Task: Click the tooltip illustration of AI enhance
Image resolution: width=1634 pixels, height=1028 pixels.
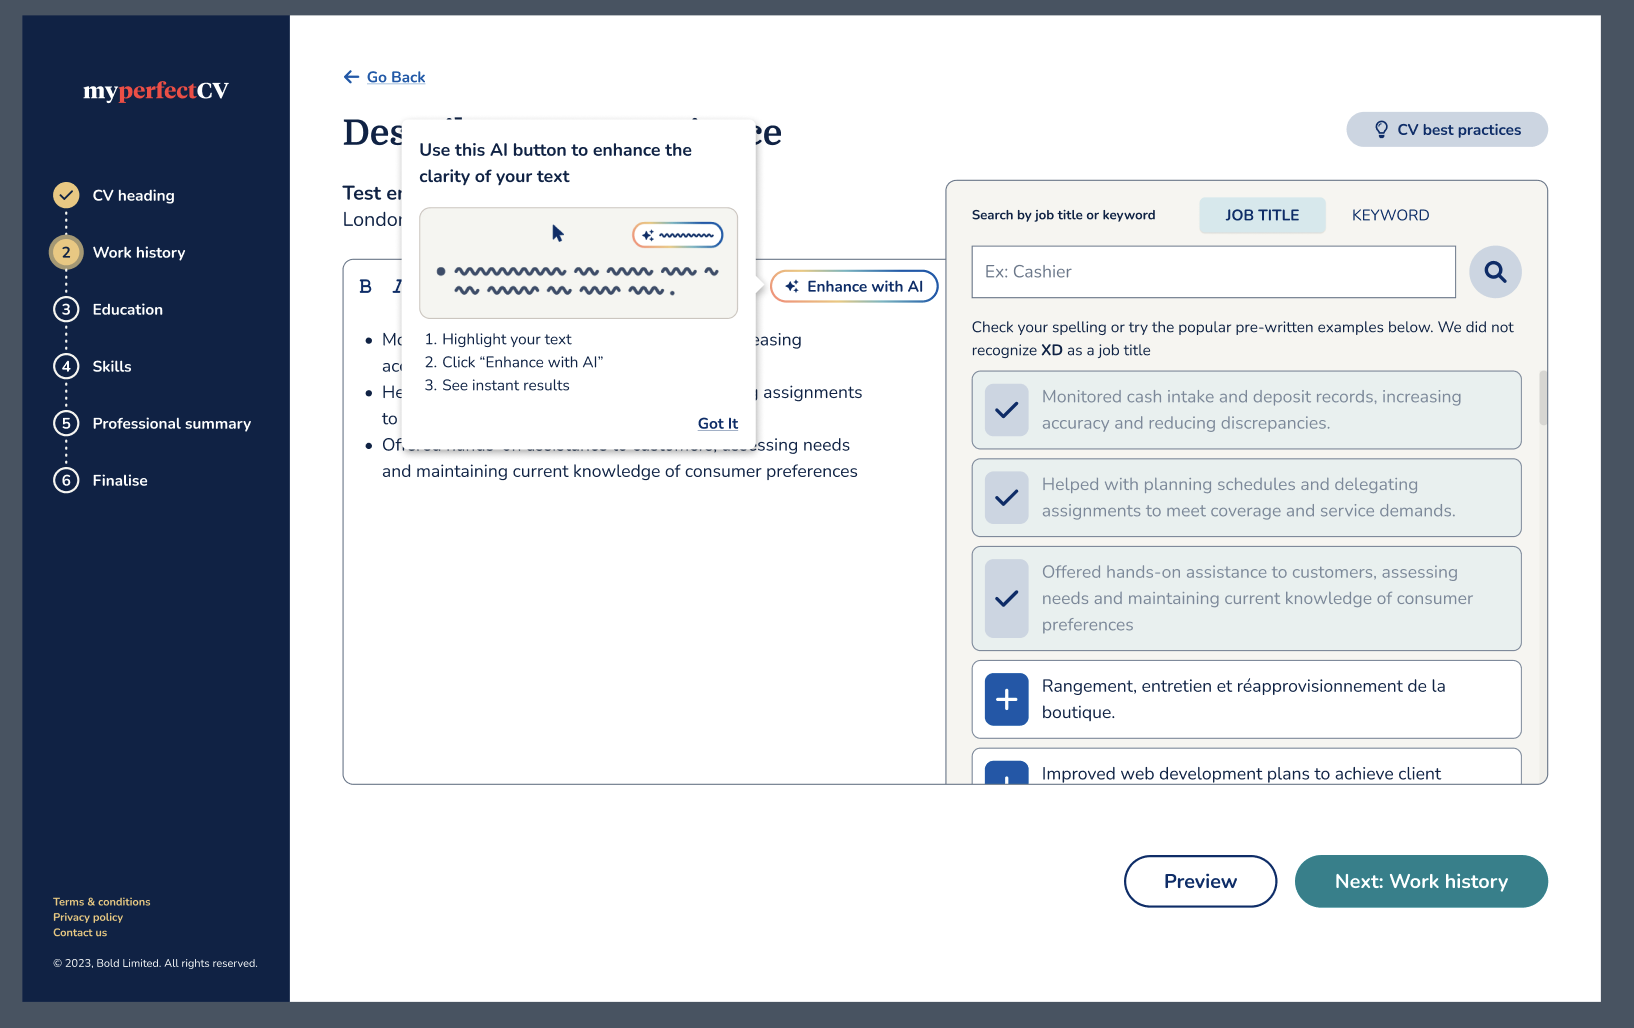Action: (x=578, y=263)
